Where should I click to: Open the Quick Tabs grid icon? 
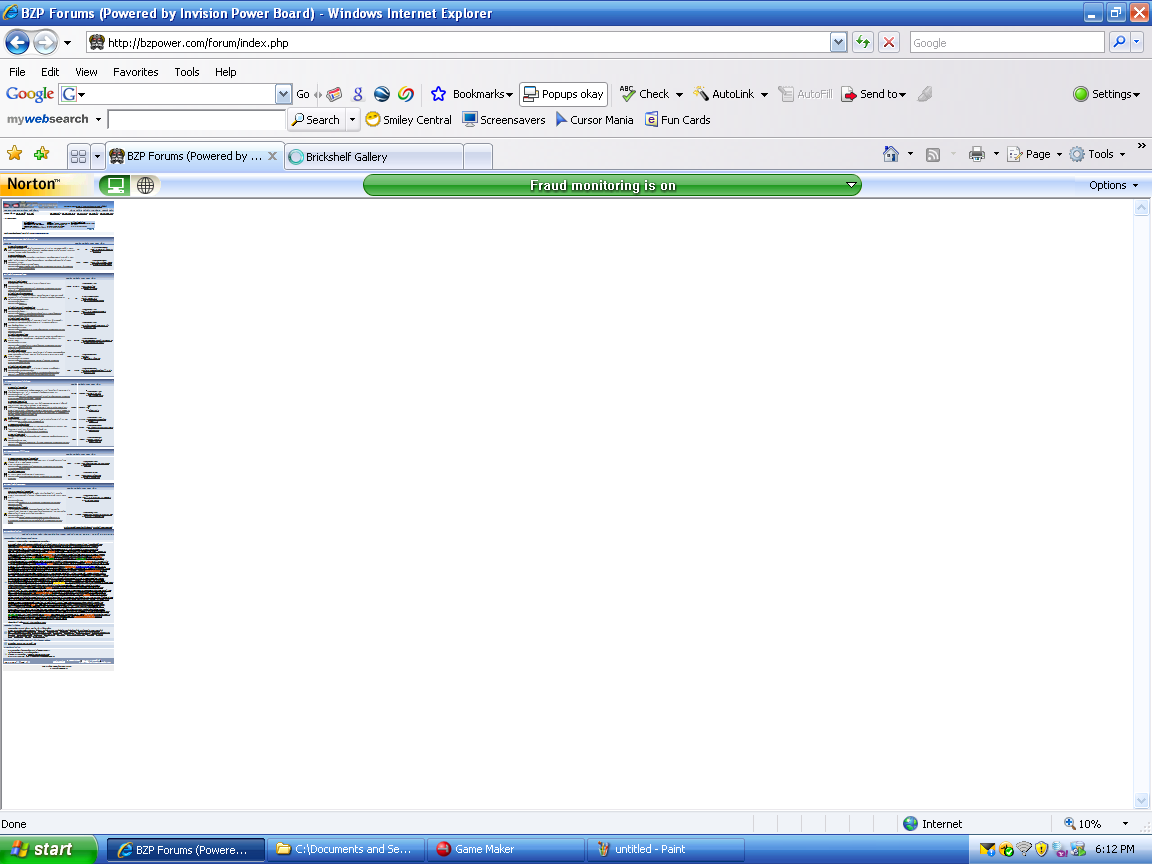click(78, 156)
